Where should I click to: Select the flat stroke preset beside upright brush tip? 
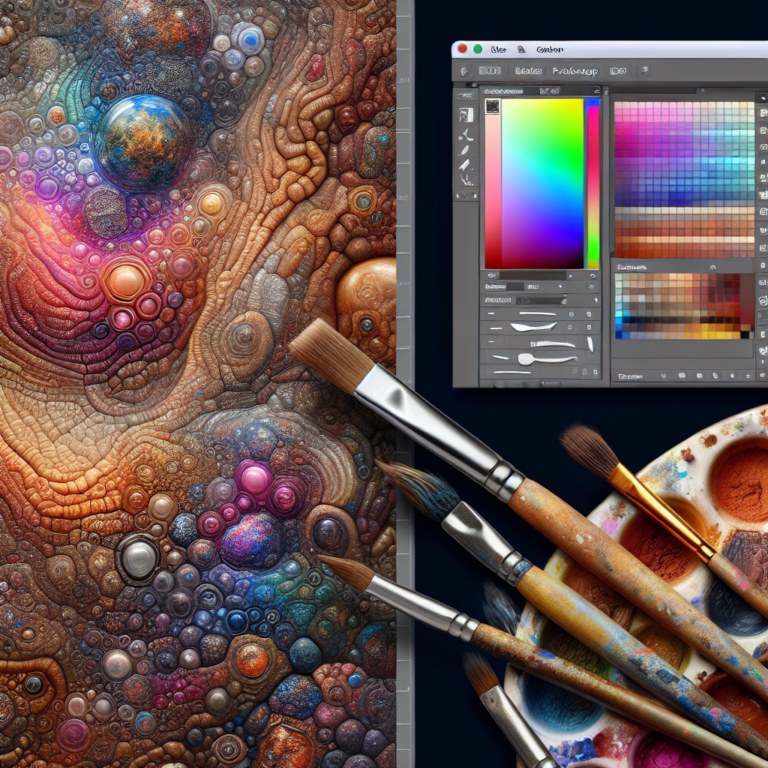[x=553, y=344]
